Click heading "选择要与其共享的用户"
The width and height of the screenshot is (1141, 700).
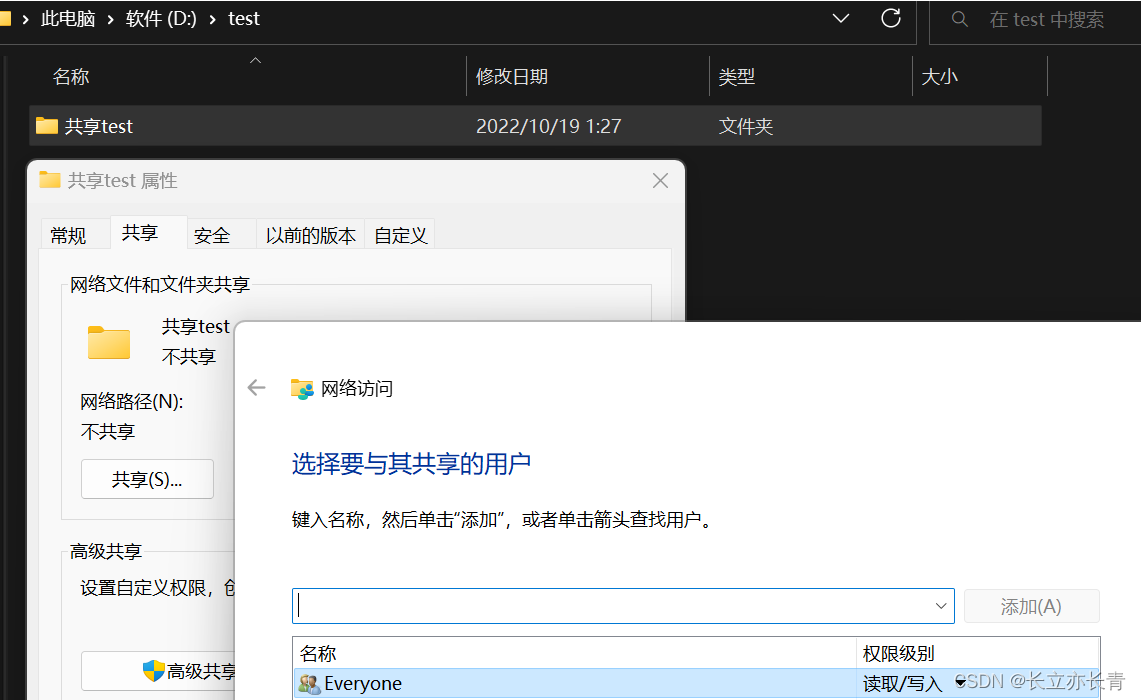coord(411,464)
